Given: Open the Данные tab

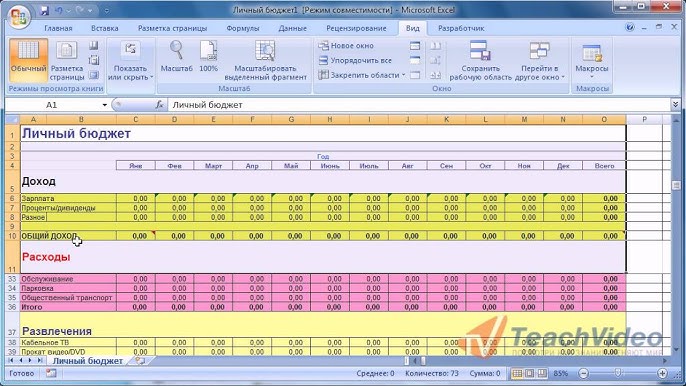Looking at the screenshot, I should pos(292,28).
